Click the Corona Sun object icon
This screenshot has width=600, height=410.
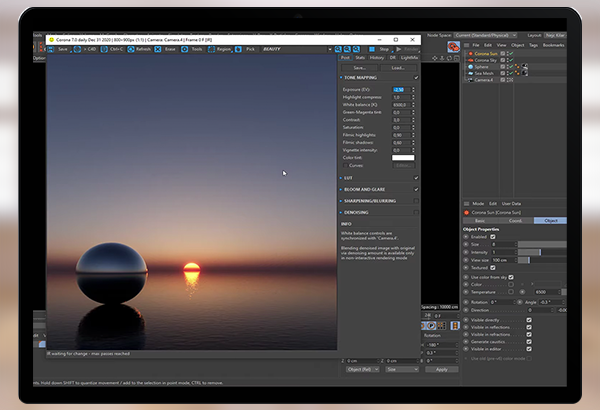click(x=471, y=54)
